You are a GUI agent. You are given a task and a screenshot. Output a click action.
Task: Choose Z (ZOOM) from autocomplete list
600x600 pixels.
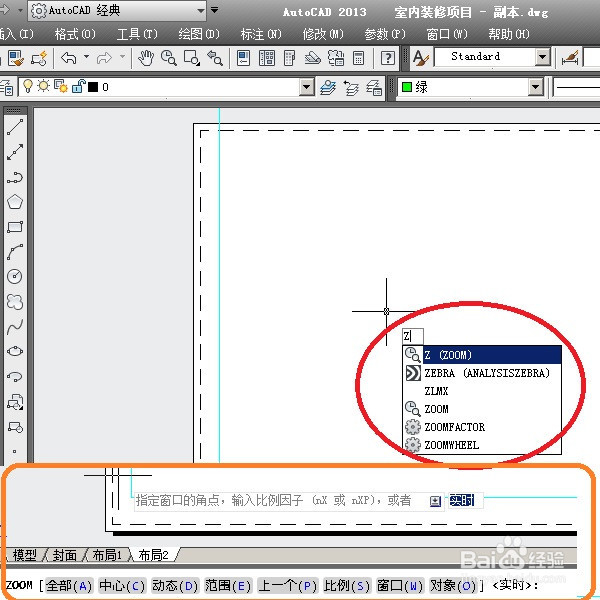(x=482, y=355)
